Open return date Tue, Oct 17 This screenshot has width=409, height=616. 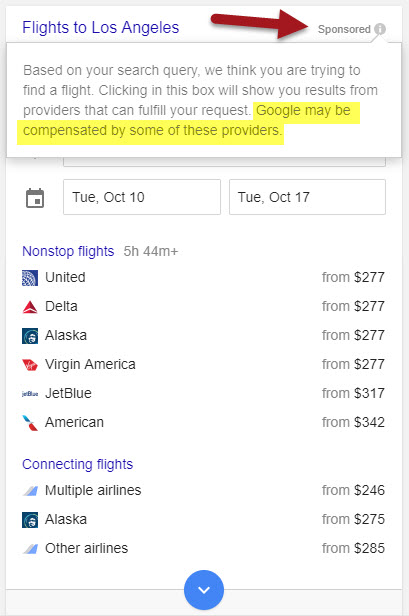[307, 197]
